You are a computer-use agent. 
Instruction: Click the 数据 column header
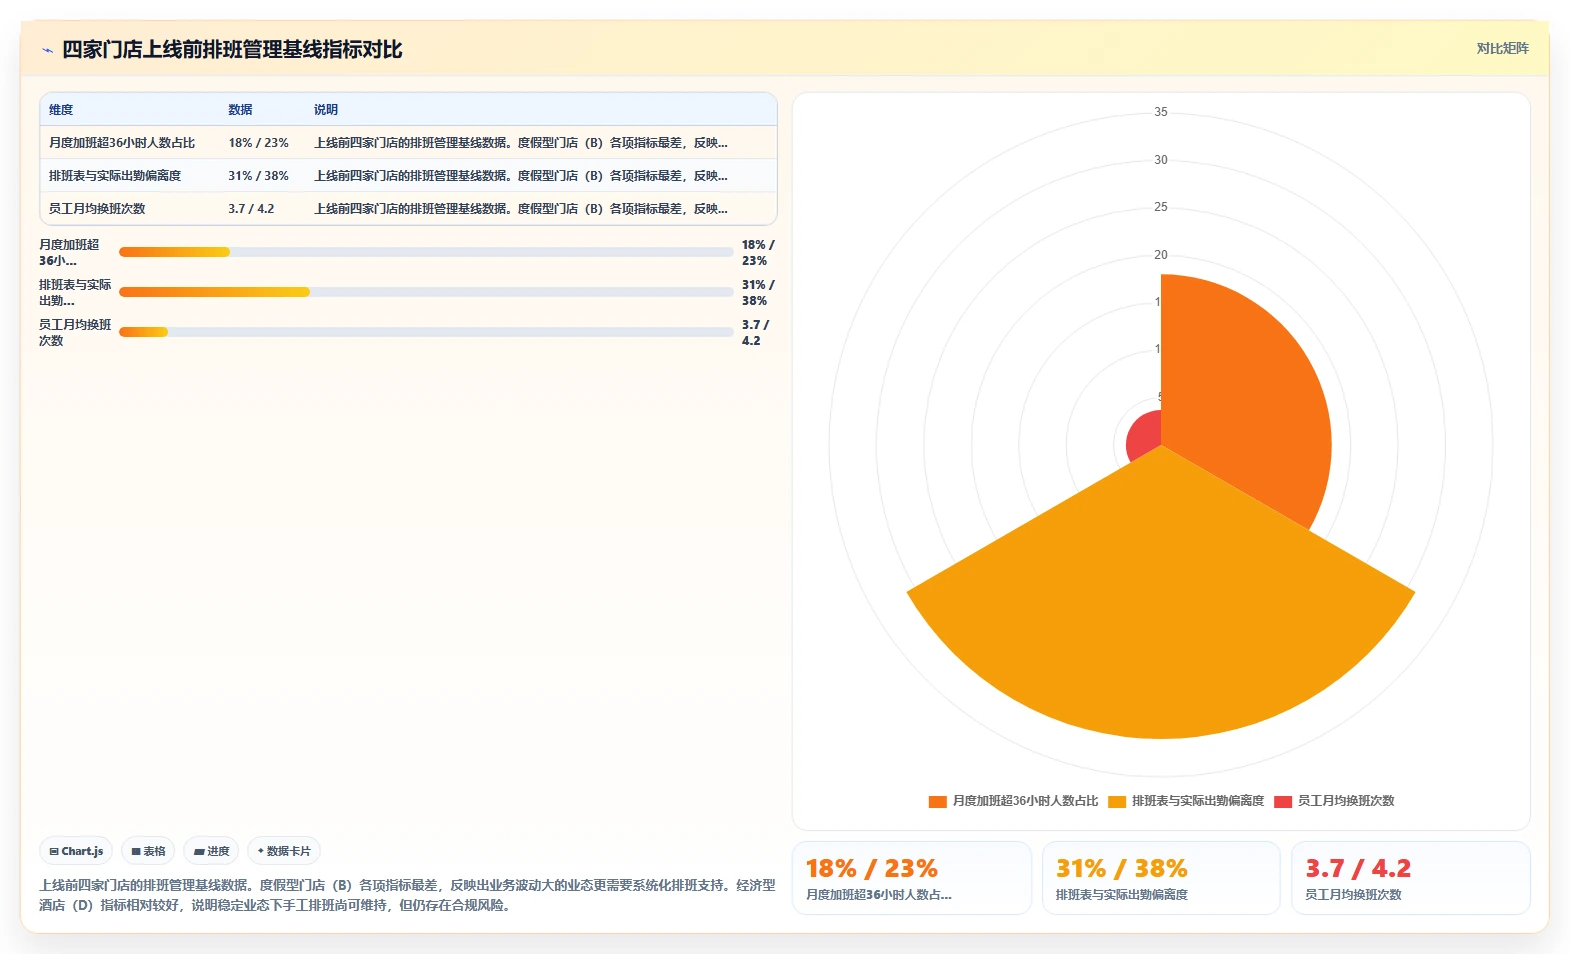click(x=240, y=110)
